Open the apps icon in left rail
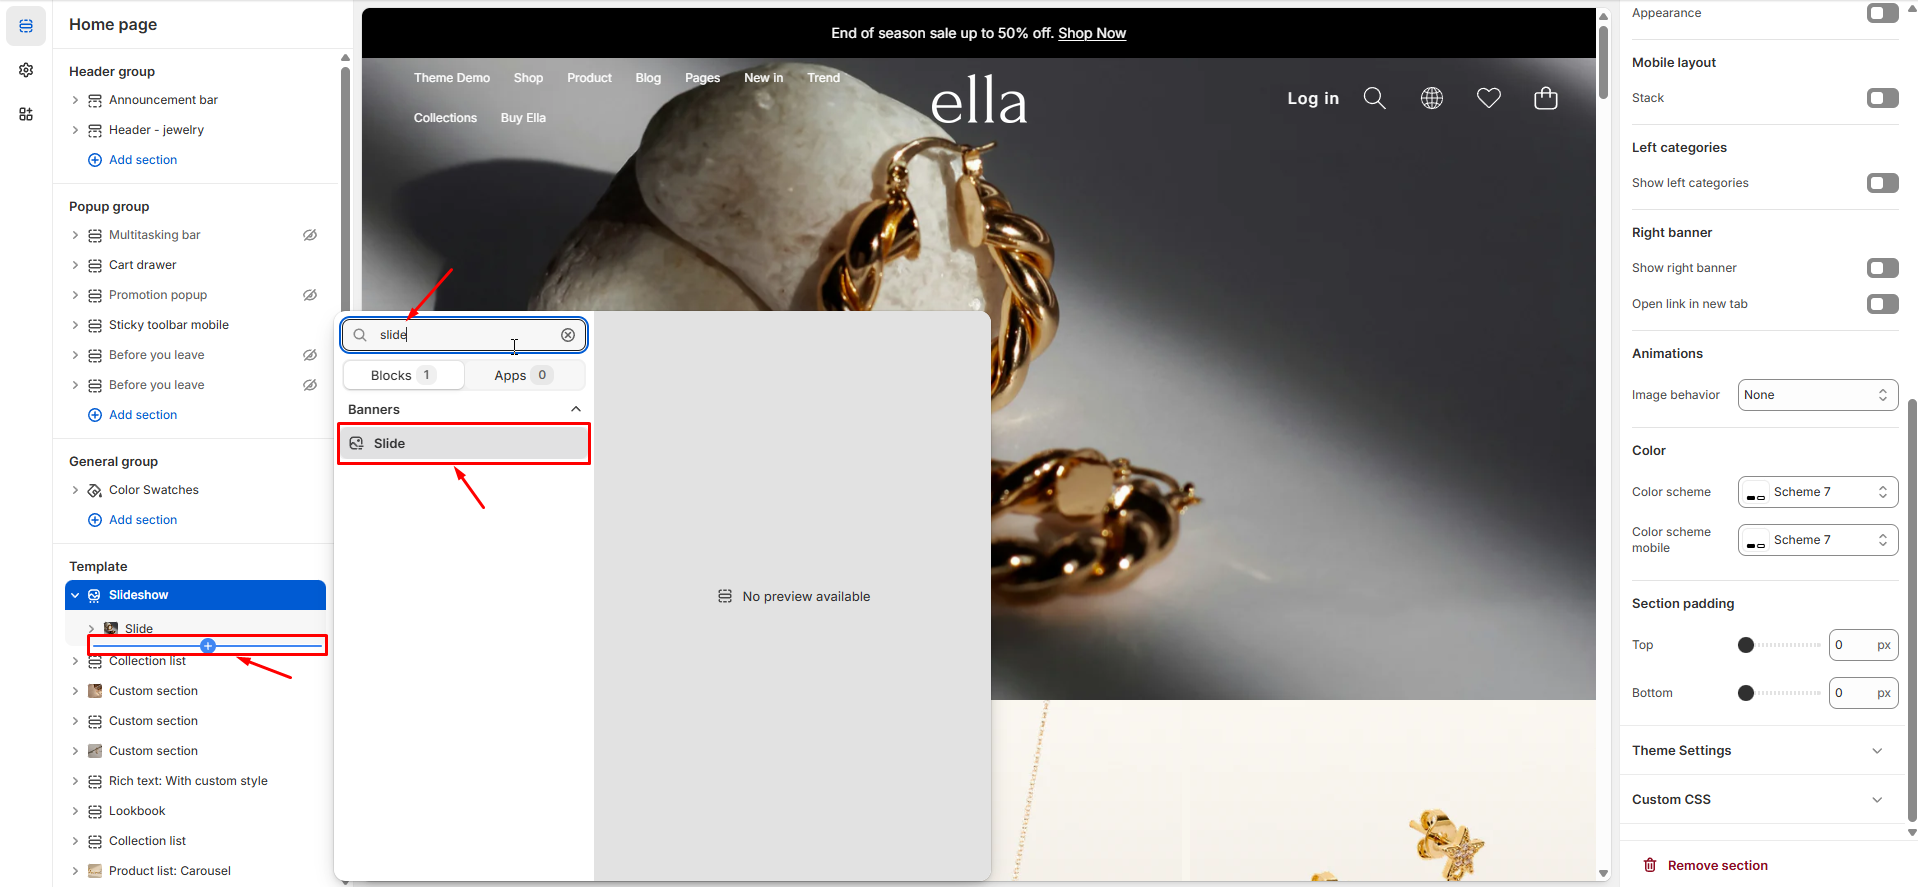The image size is (1918, 887). point(26,114)
